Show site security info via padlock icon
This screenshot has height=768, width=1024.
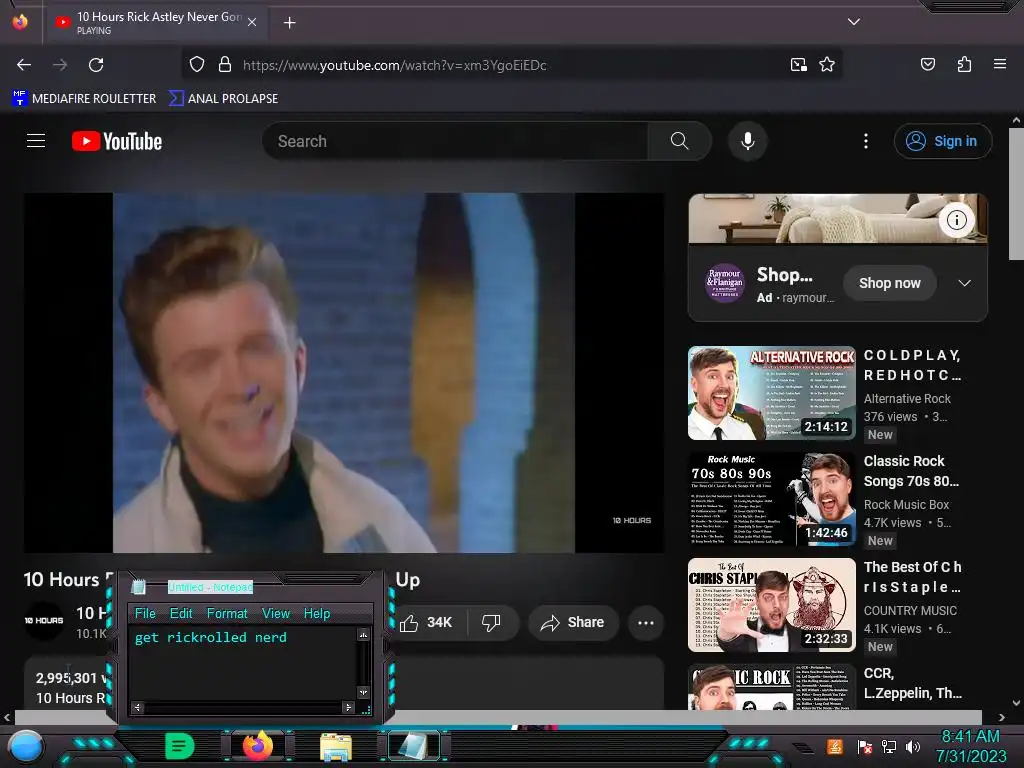225,65
